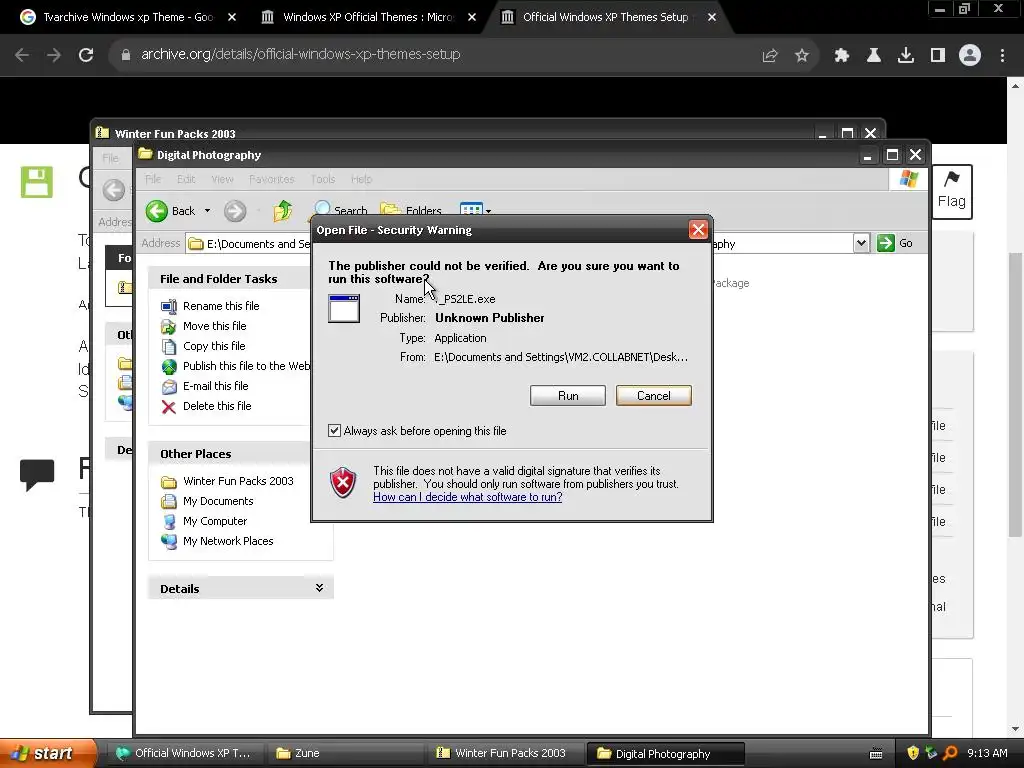Image resolution: width=1024 pixels, height=768 pixels.
Task: Click the Windows Start button
Action: pyautogui.click(x=48, y=753)
